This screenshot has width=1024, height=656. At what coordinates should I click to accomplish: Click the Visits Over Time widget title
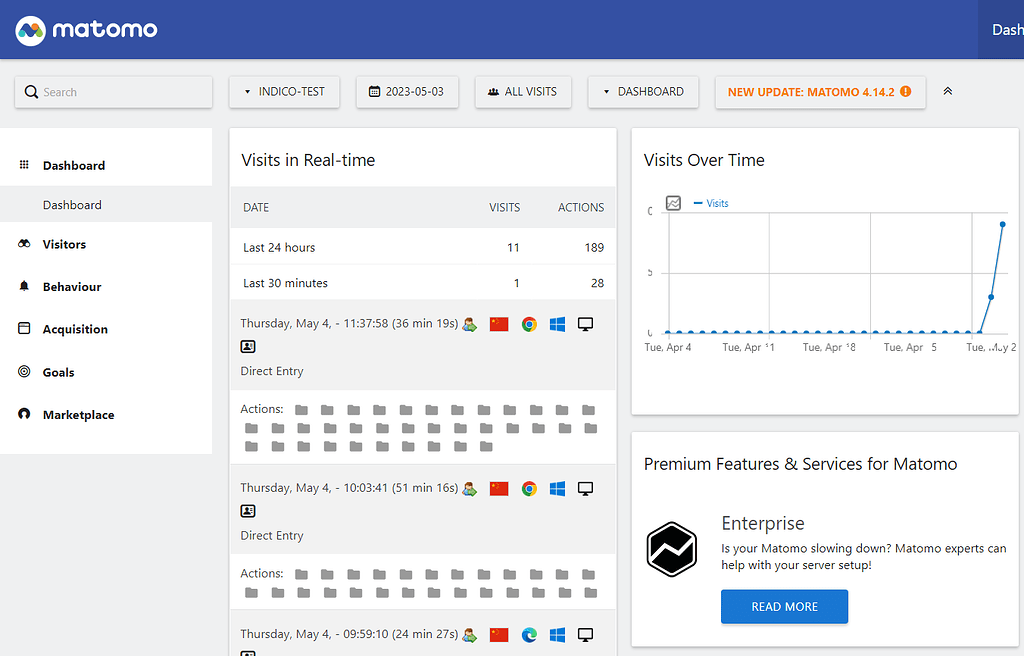coord(704,160)
